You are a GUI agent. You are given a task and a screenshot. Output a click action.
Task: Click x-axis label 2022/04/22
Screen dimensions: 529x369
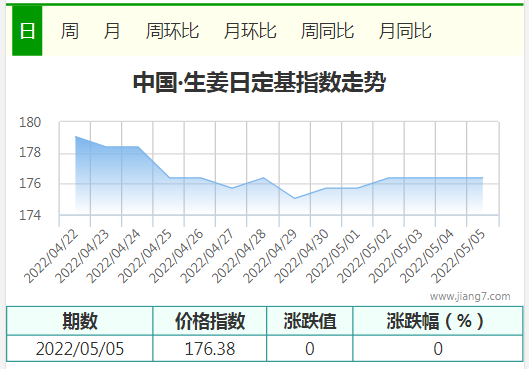point(51,256)
